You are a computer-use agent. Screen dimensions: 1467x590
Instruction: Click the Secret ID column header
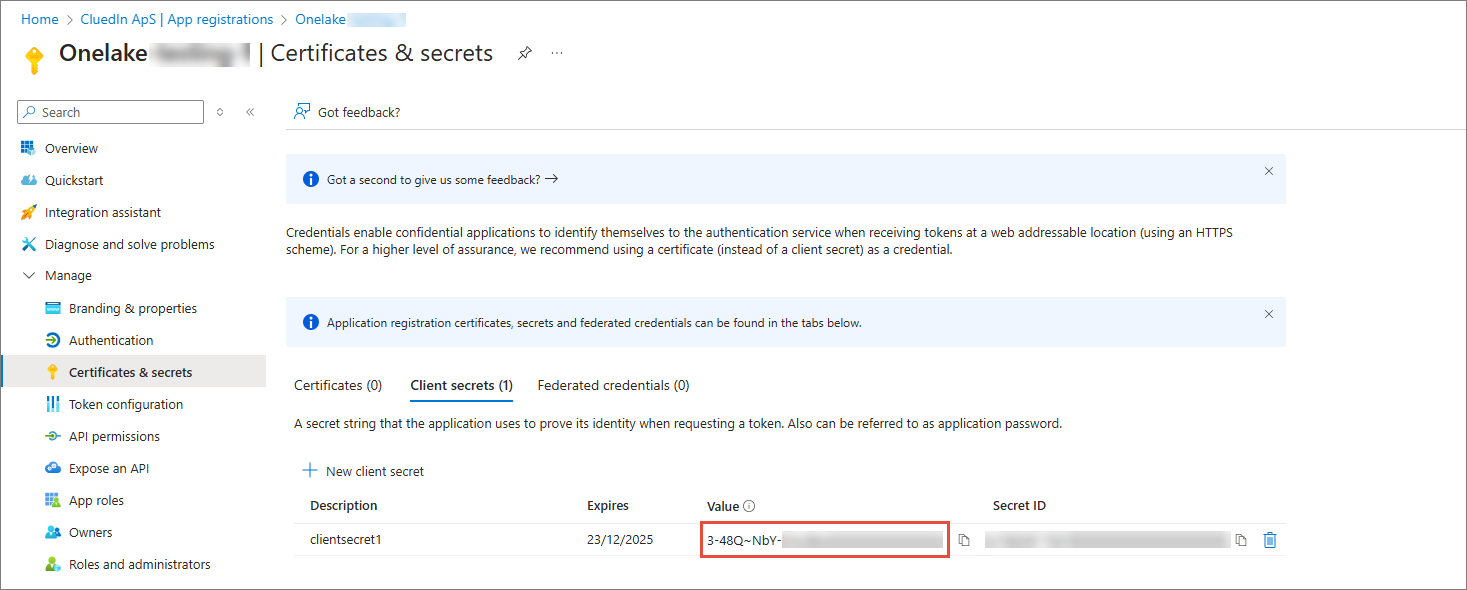[1019, 506]
